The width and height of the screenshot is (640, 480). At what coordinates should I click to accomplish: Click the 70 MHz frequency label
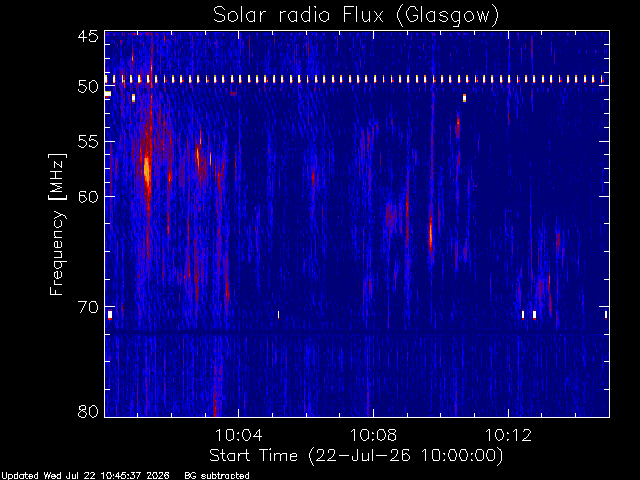click(88, 307)
